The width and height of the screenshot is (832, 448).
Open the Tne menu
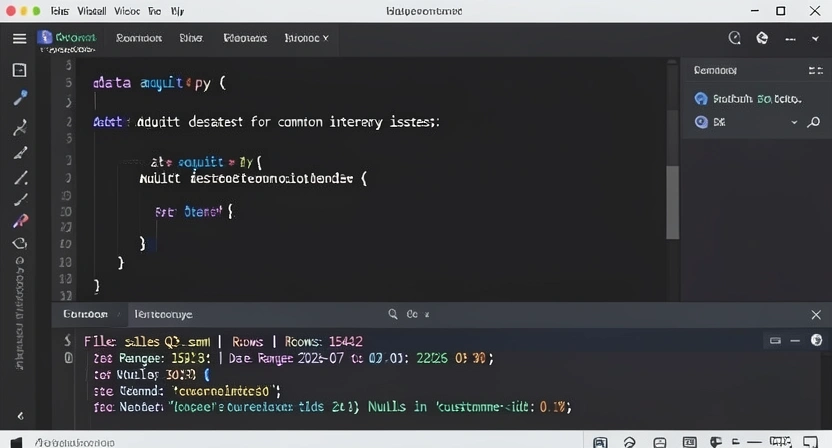tap(154, 11)
